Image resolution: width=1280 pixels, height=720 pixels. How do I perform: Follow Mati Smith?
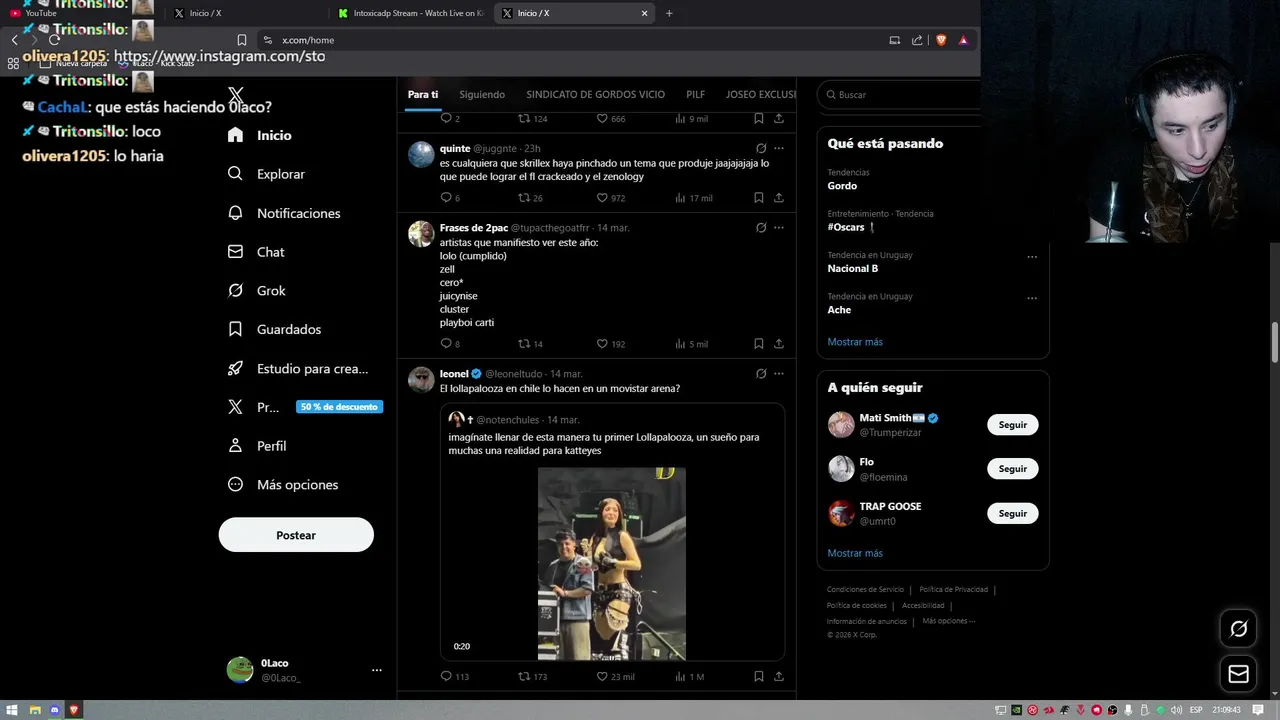point(1012,425)
